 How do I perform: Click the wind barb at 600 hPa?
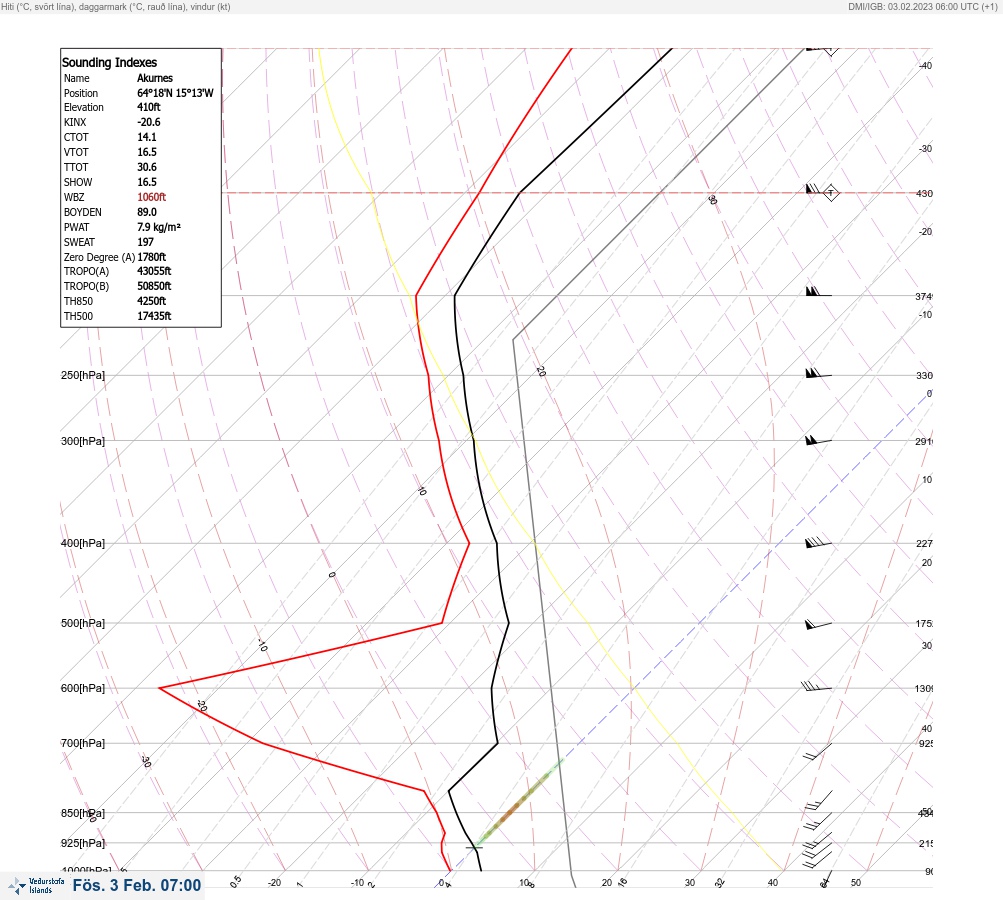coord(816,686)
